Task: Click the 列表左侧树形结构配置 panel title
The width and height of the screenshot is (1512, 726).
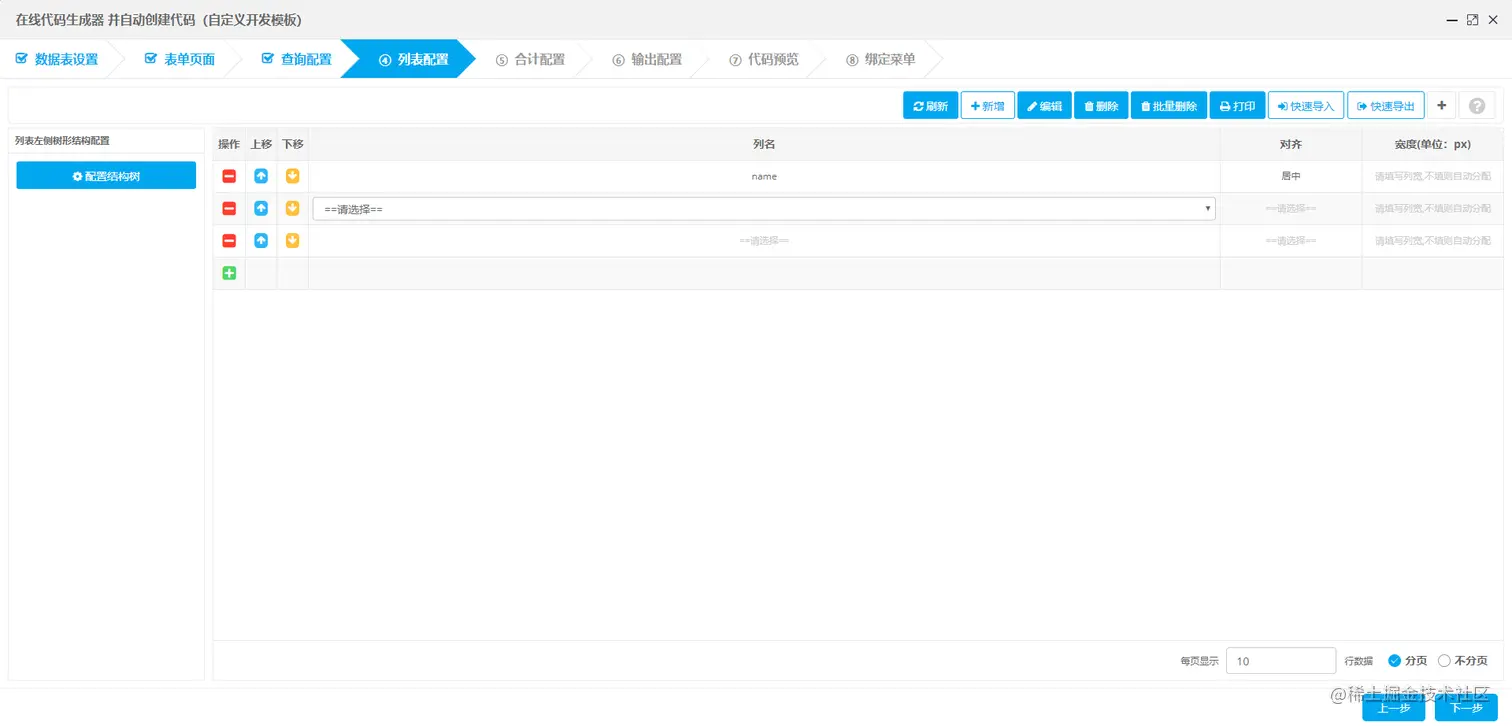Action: (62, 141)
